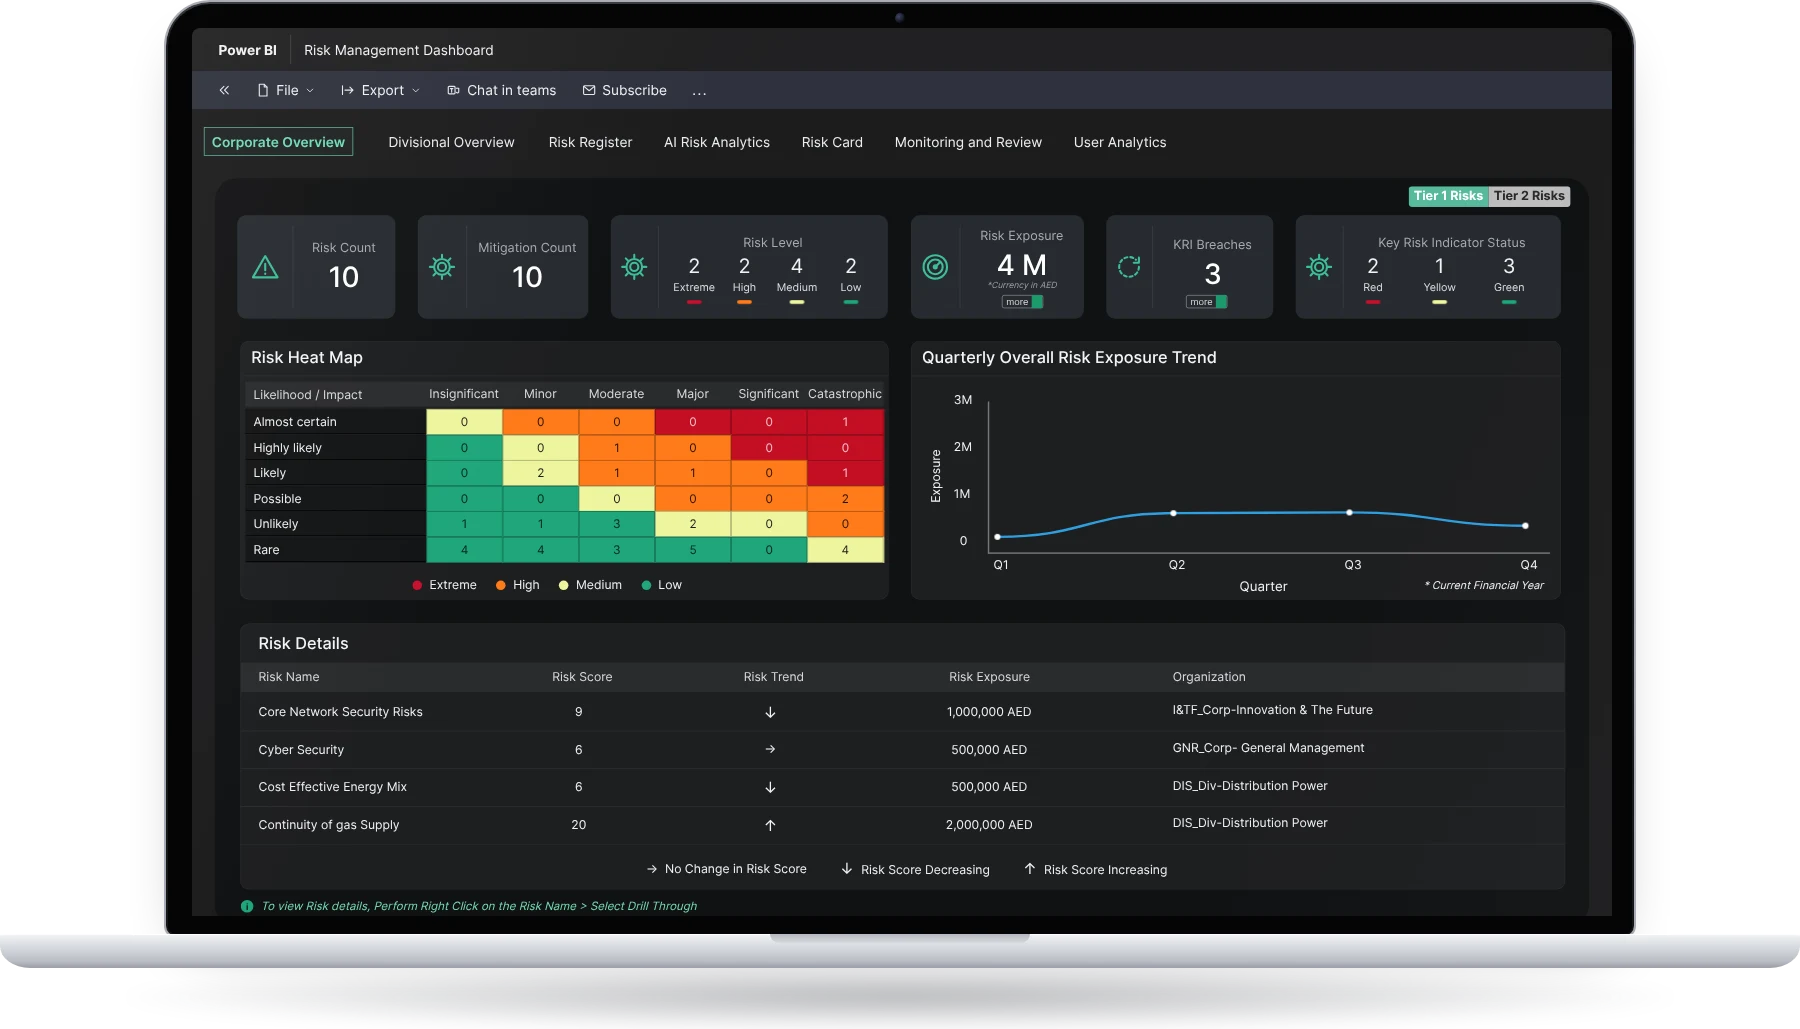Click the right-arrow trend for Cyber Security
The image size is (1800, 1029).
770,749
